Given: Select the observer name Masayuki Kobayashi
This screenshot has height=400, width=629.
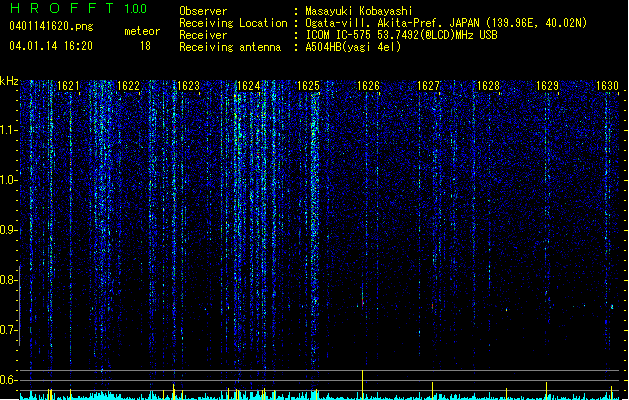Looking at the screenshot, I should pos(359,11).
